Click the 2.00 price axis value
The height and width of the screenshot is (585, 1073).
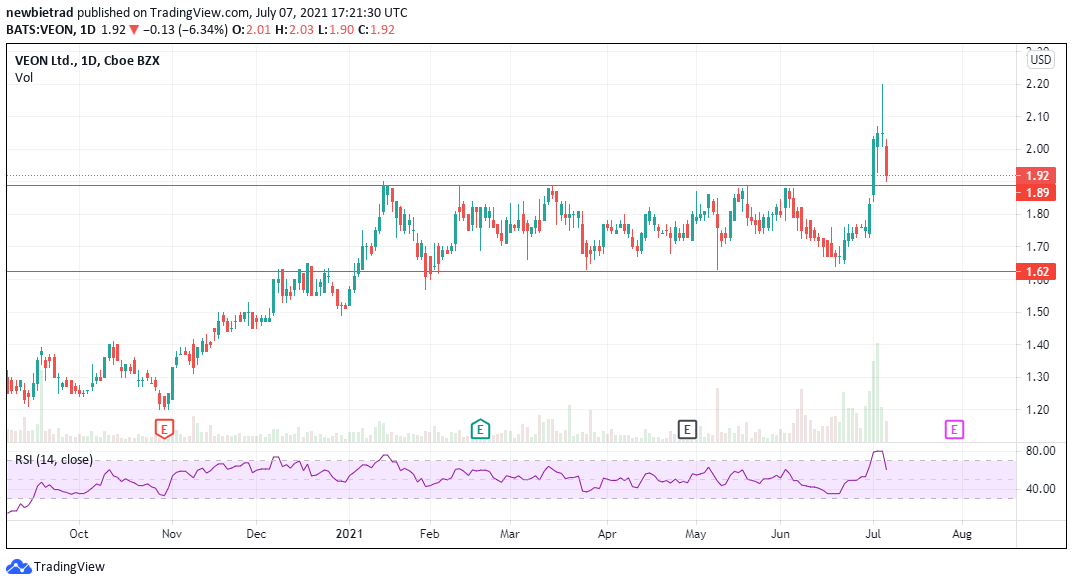click(x=1037, y=148)
